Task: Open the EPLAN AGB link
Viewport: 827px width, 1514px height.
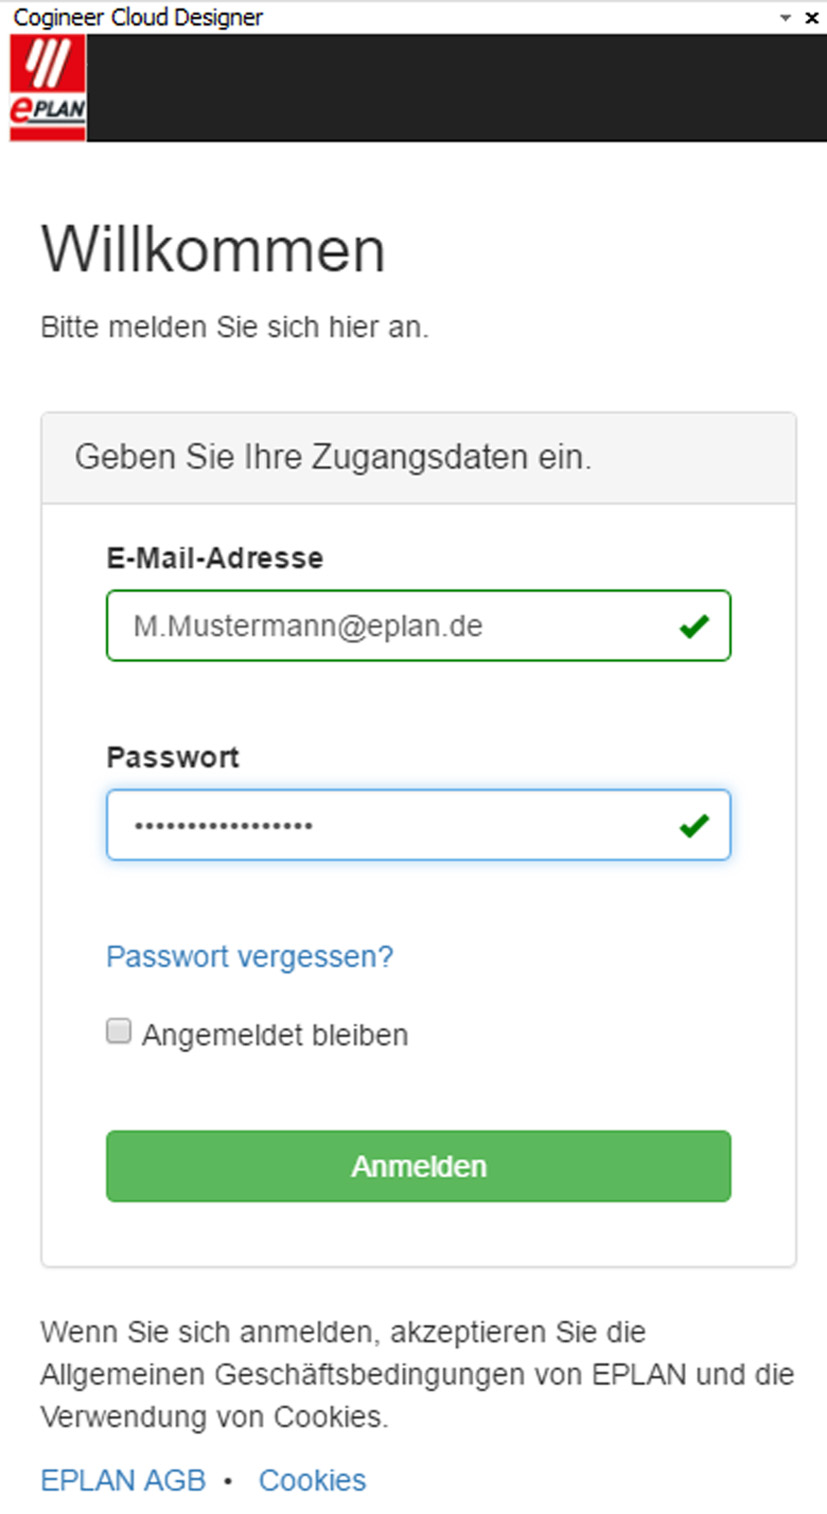Action: (123, 1480)
